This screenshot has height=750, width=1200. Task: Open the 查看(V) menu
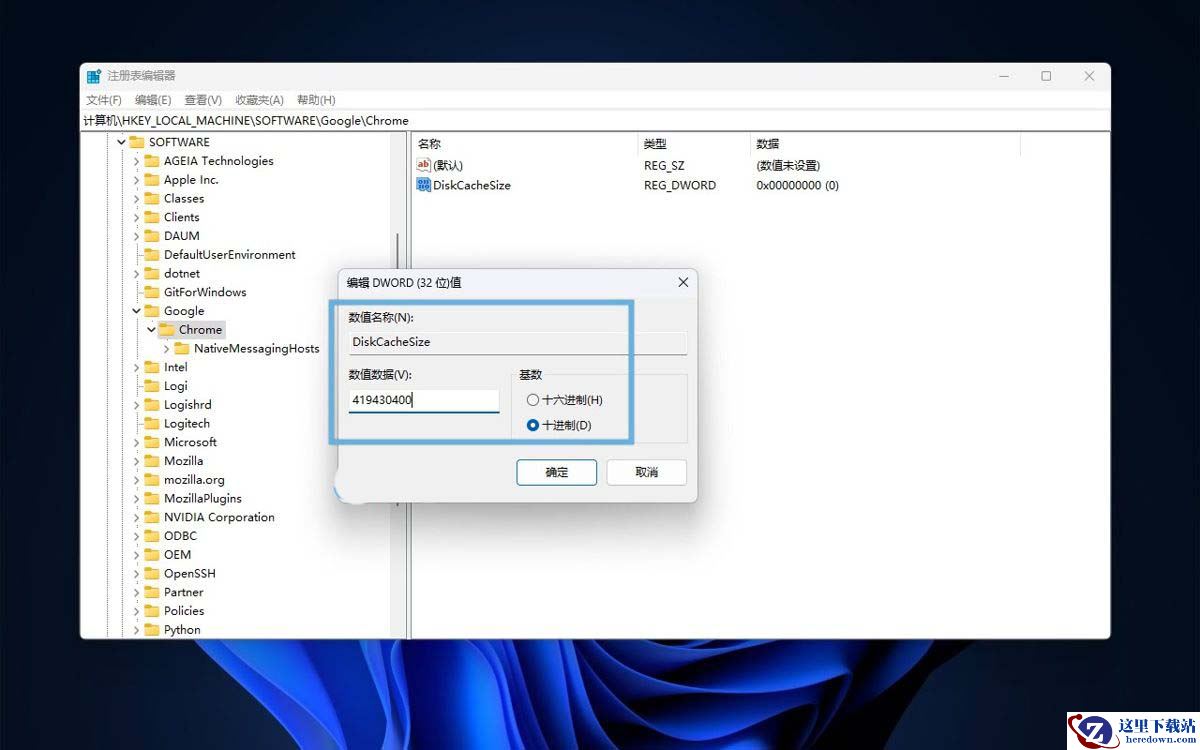[x=203, y=100]
